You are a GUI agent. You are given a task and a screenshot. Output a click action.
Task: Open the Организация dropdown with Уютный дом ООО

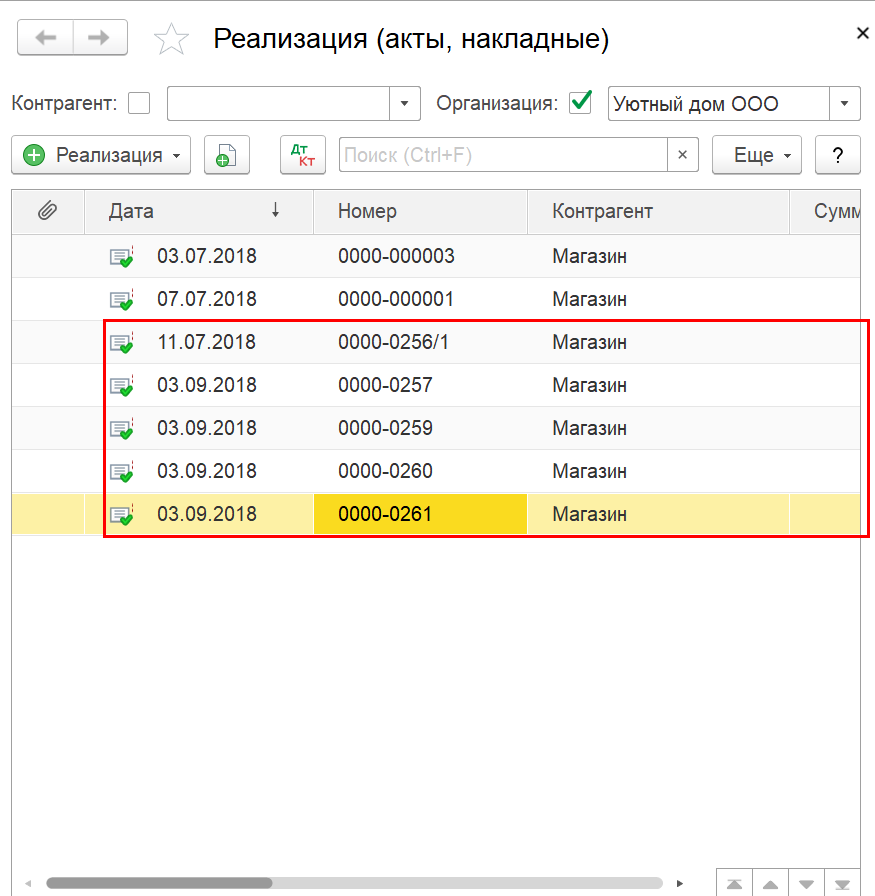tap(844, 103)
